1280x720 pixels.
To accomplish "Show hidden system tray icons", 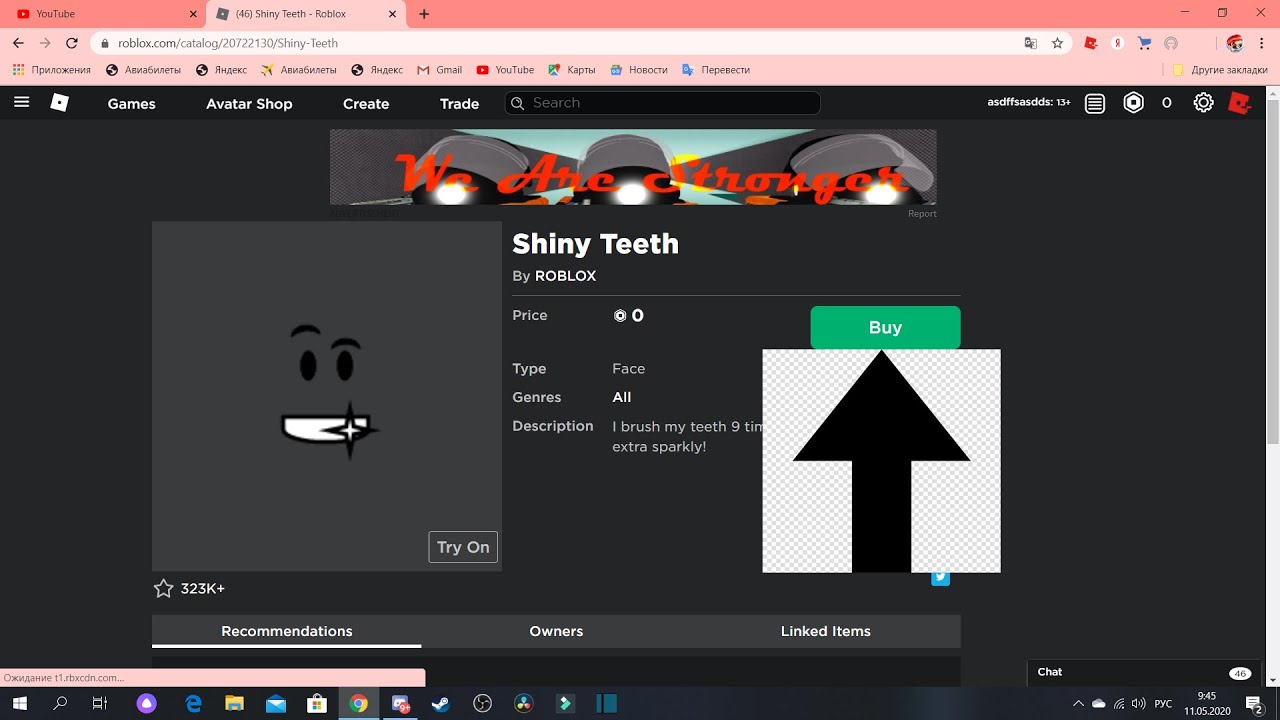I will point(1077,704).
